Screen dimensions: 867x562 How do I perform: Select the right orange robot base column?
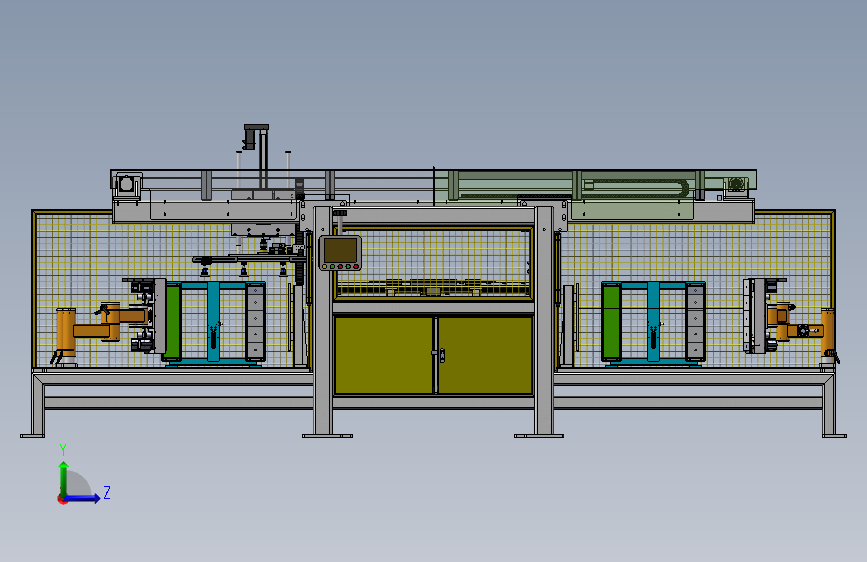[x=828, y=334]
